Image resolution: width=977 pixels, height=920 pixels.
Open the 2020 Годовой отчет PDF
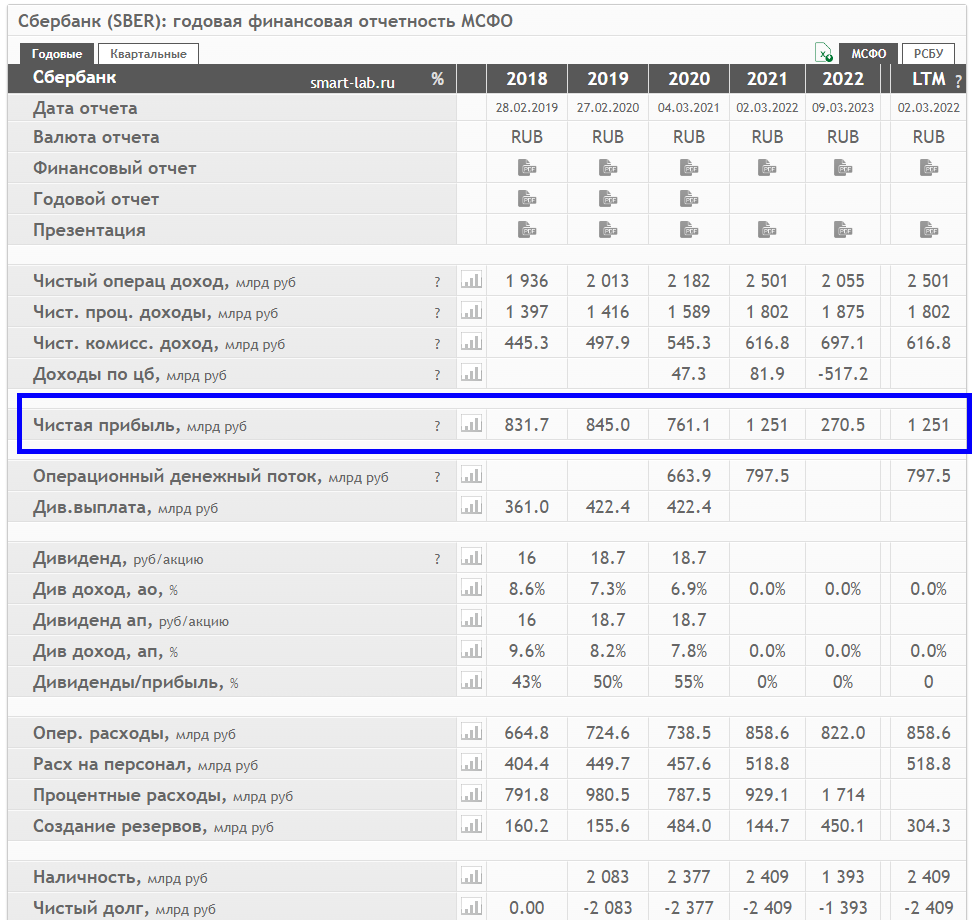coord(689,199)
